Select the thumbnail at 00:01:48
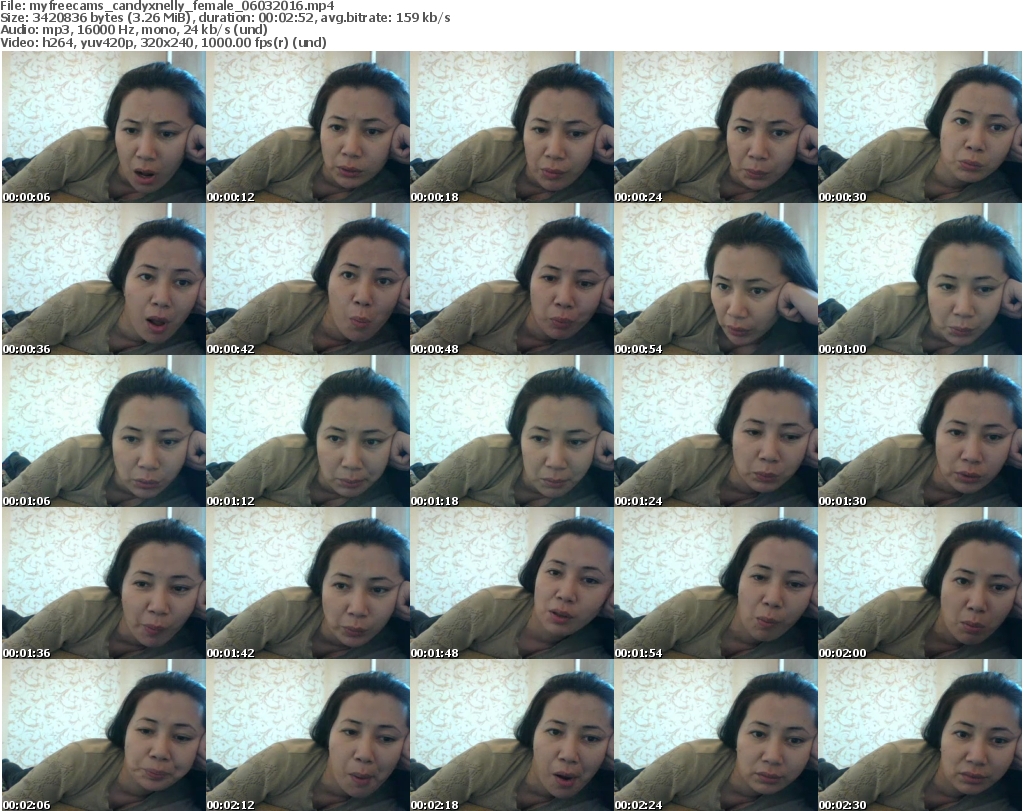1024x811 pixels. tap(511, 584)
